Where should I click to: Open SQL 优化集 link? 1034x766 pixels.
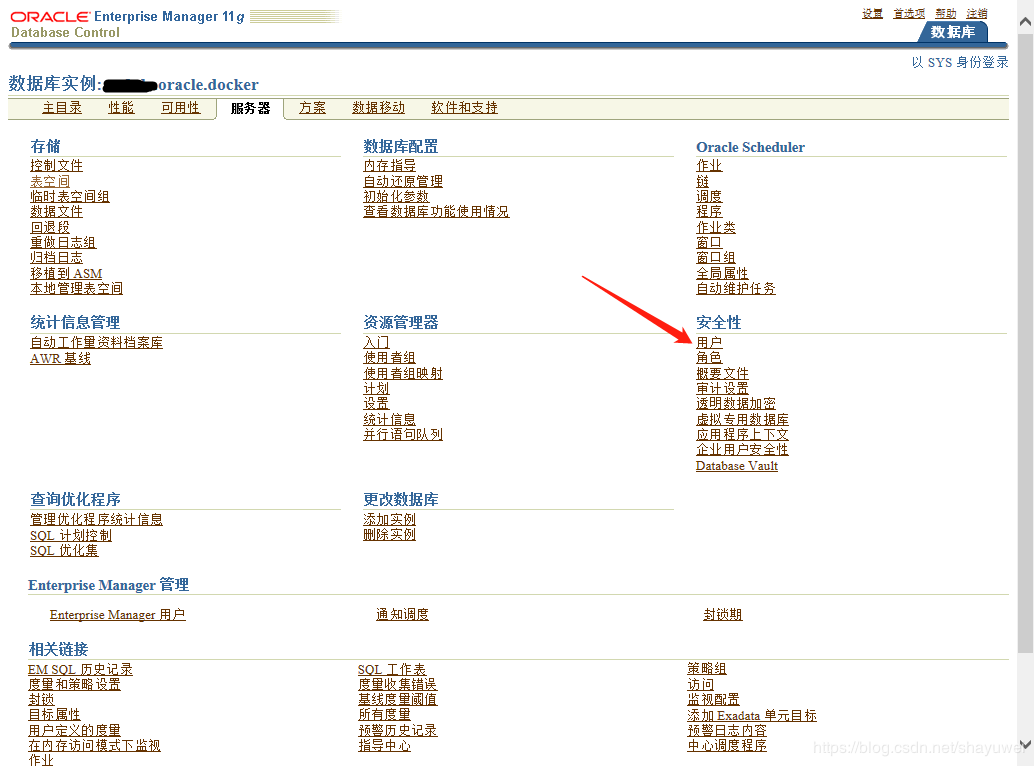tap(65, 551)
